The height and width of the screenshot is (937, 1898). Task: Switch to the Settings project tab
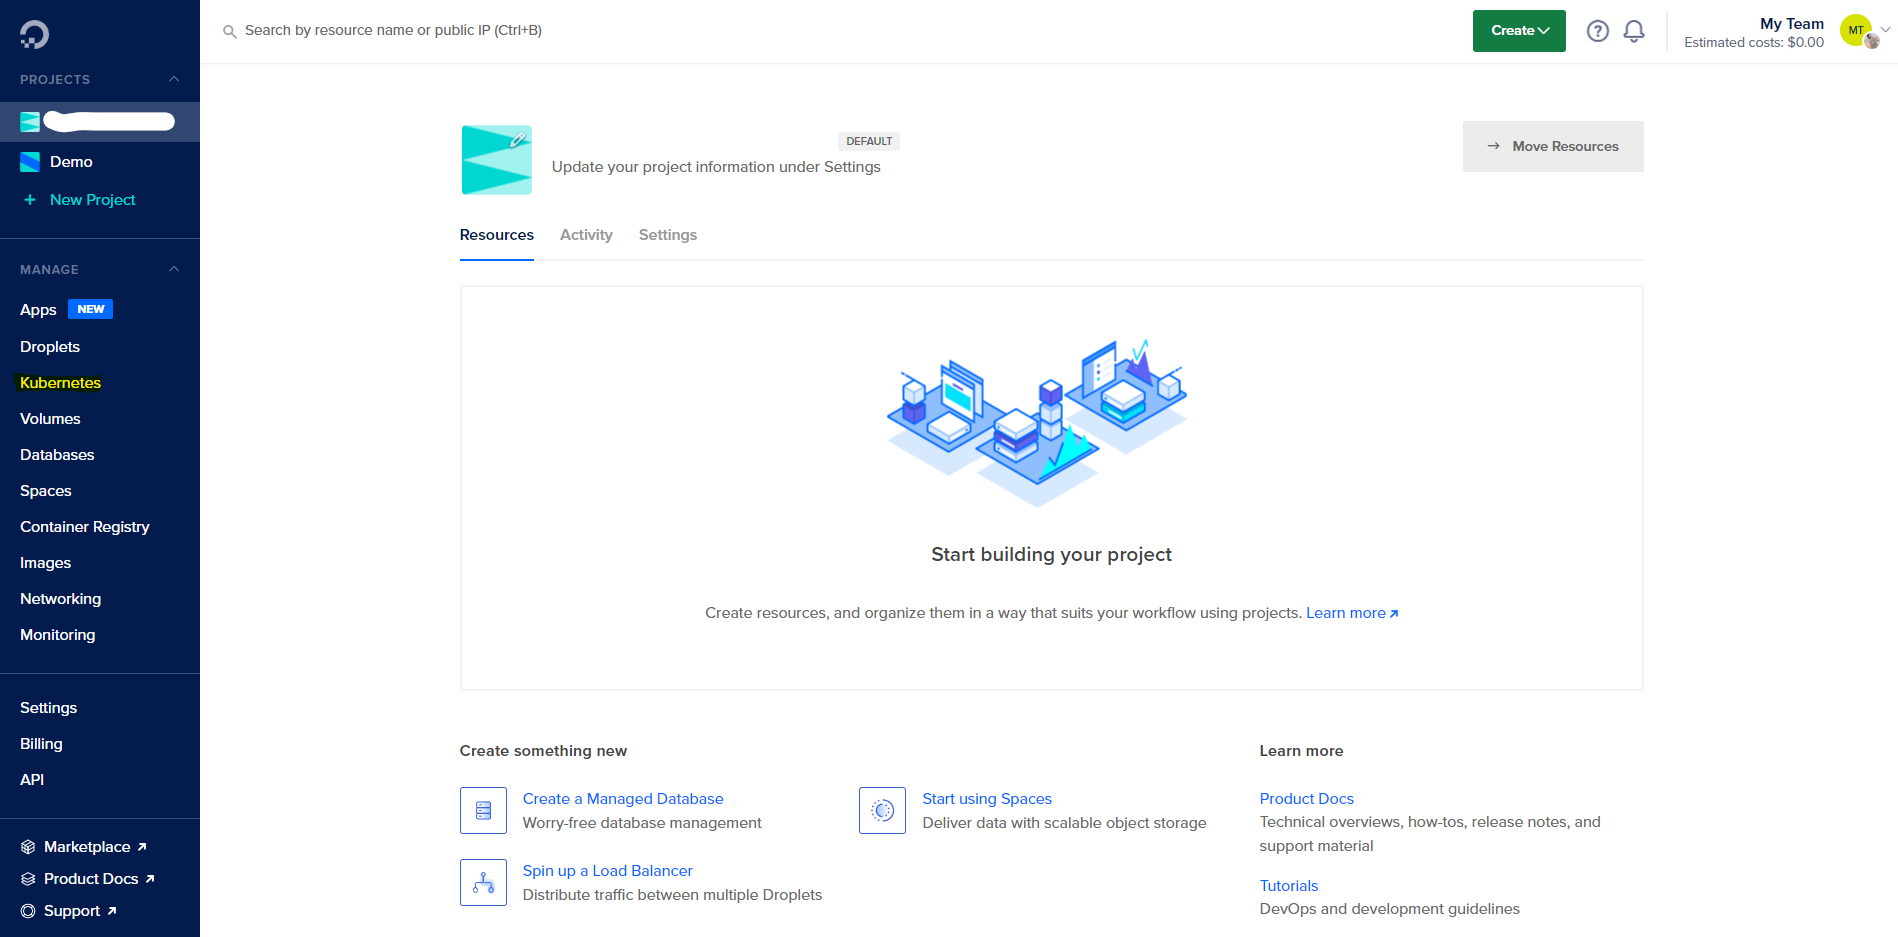667,235
